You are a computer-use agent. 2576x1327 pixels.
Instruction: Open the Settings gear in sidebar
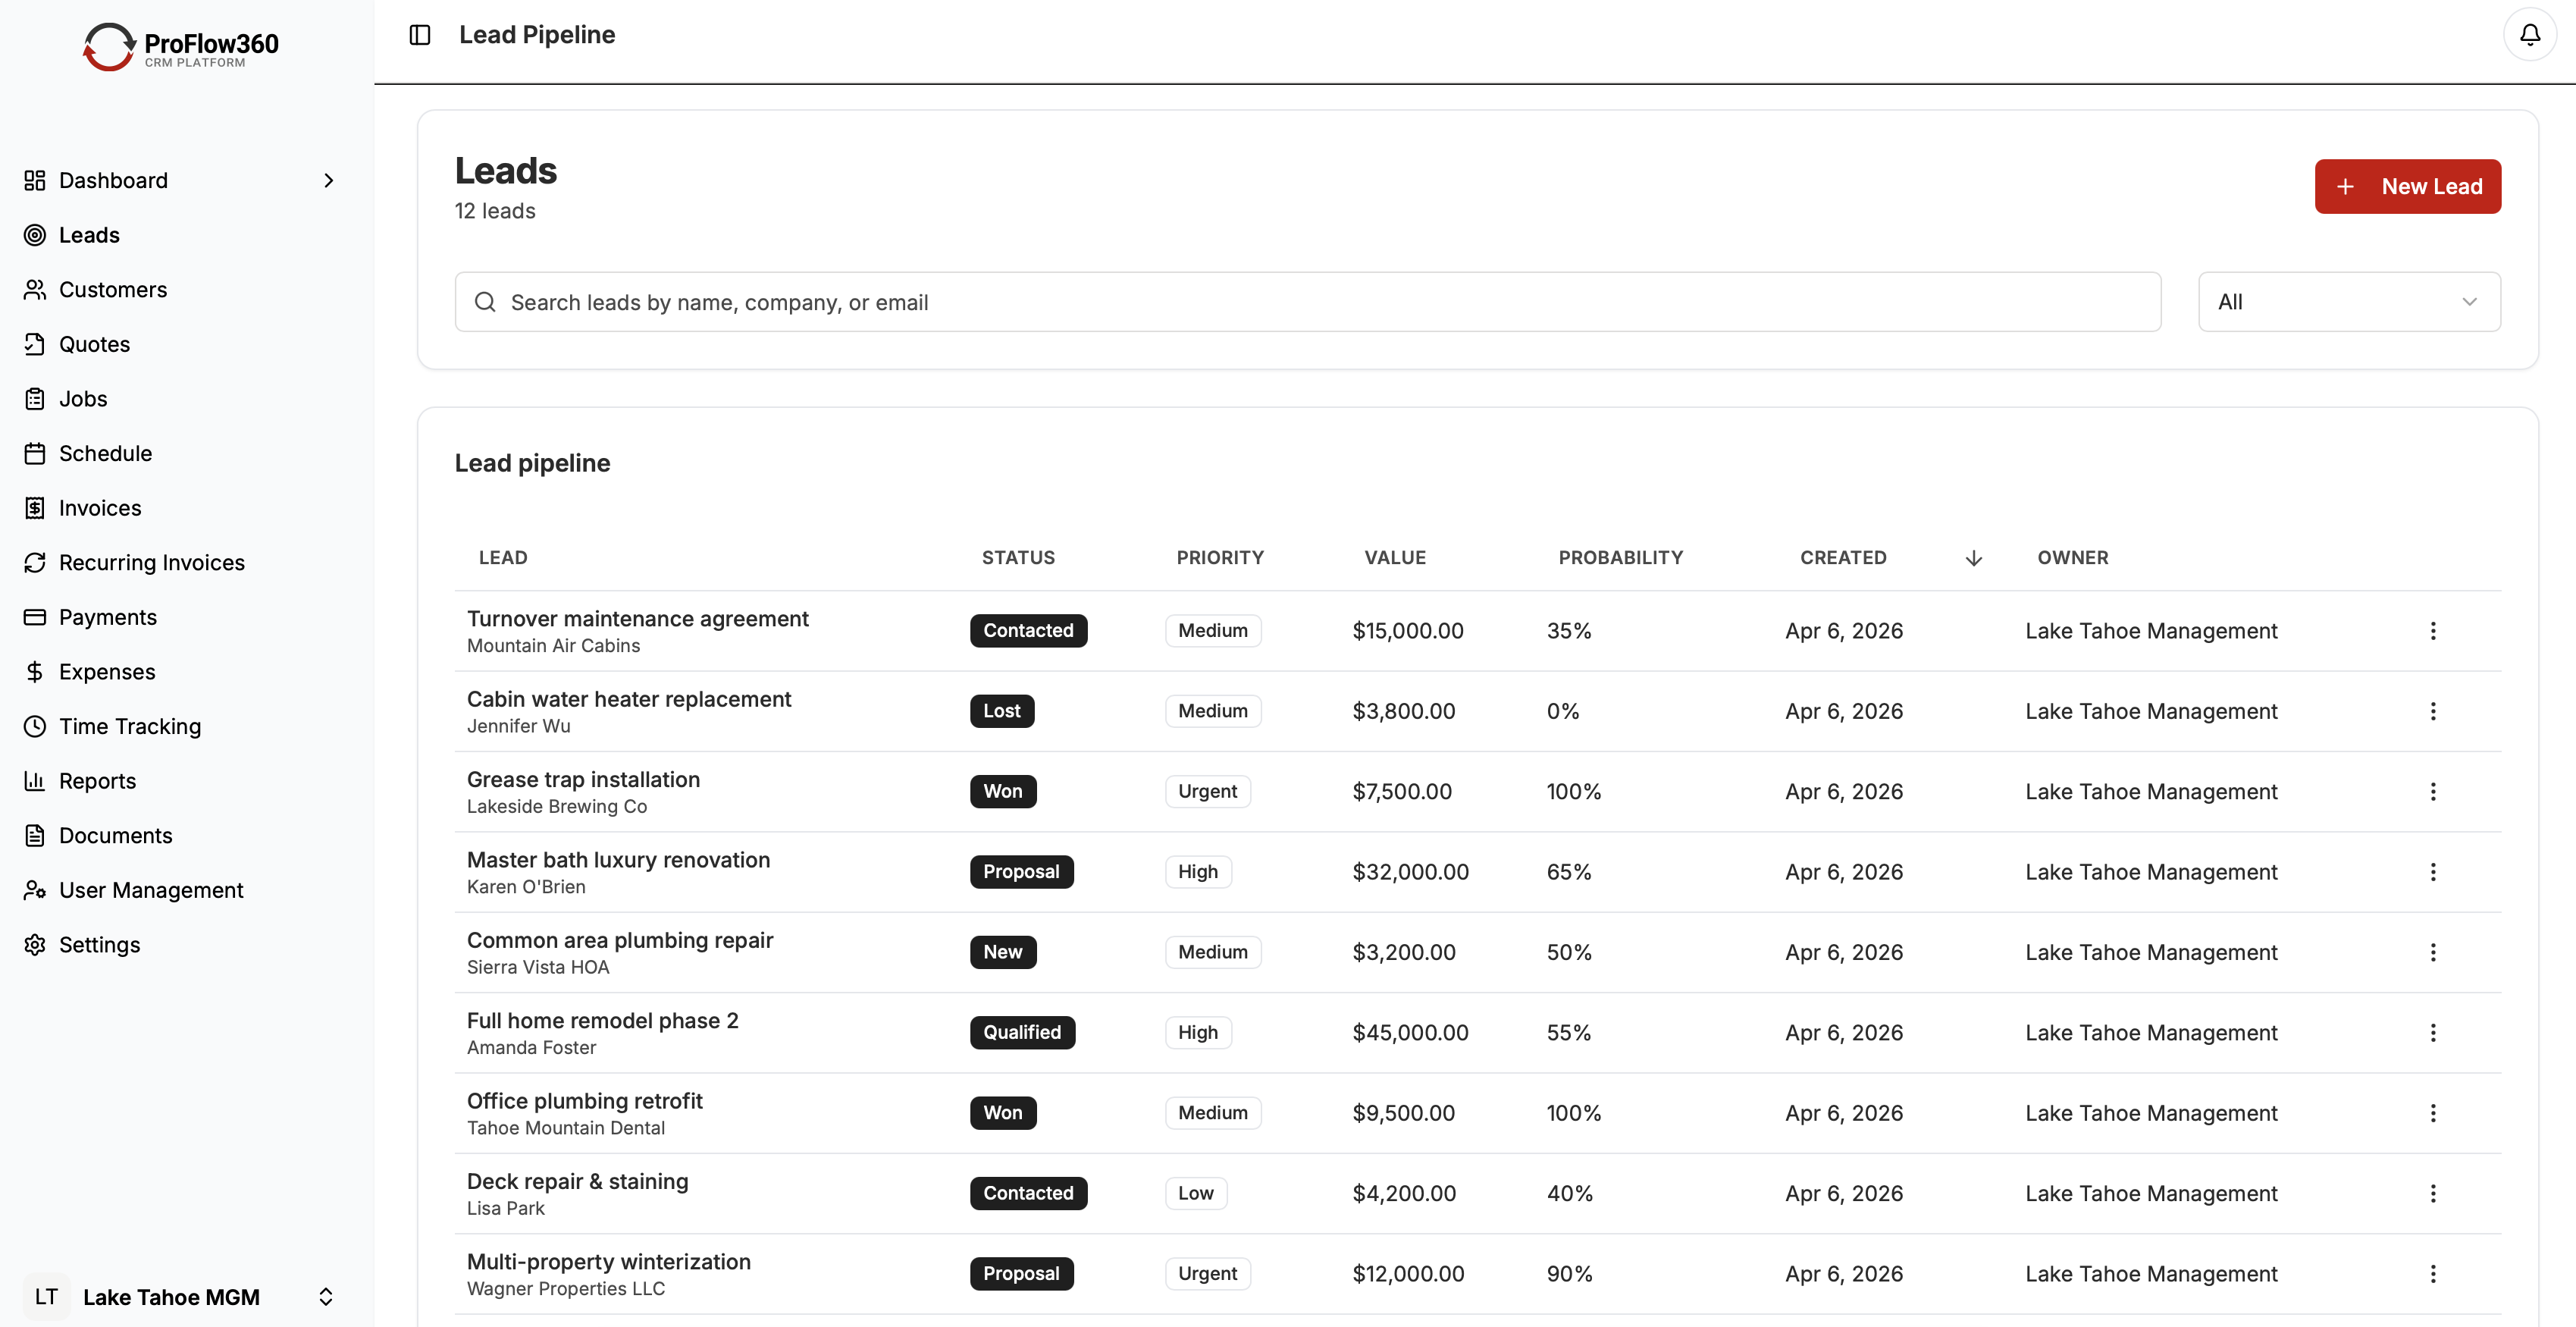[35, 944]
